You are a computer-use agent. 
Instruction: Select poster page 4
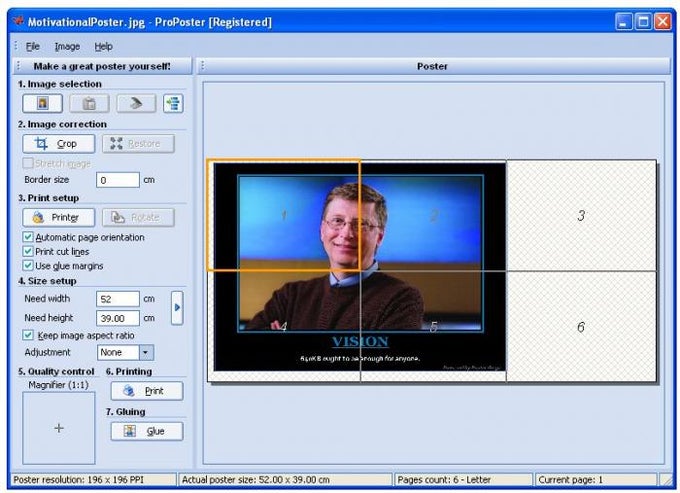[x=284, y=326]
